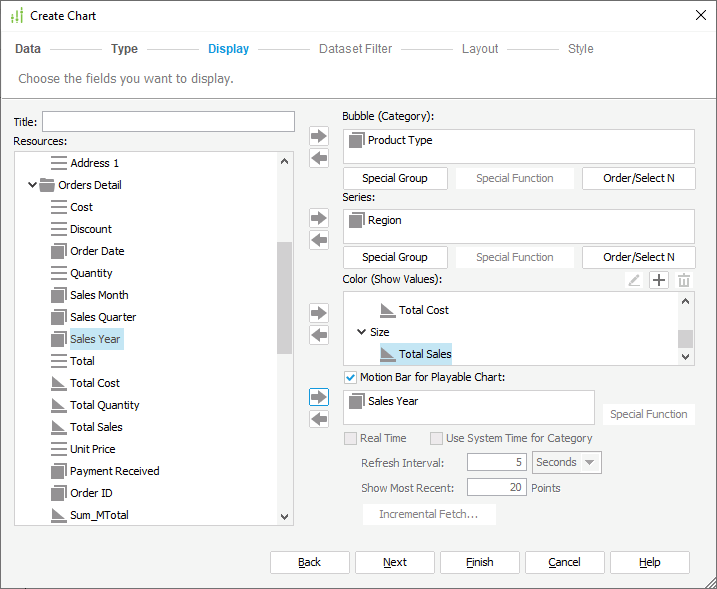This screenshot has height=589, width=717.
Task: Go to the Type step
Action: click(124, 49)
